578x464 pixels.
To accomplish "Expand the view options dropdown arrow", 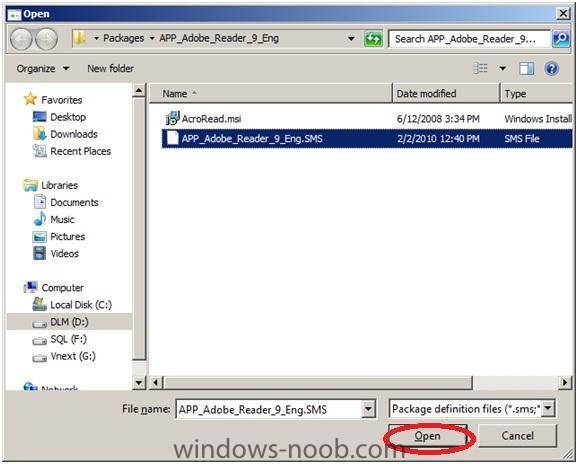I will (502, 68).
